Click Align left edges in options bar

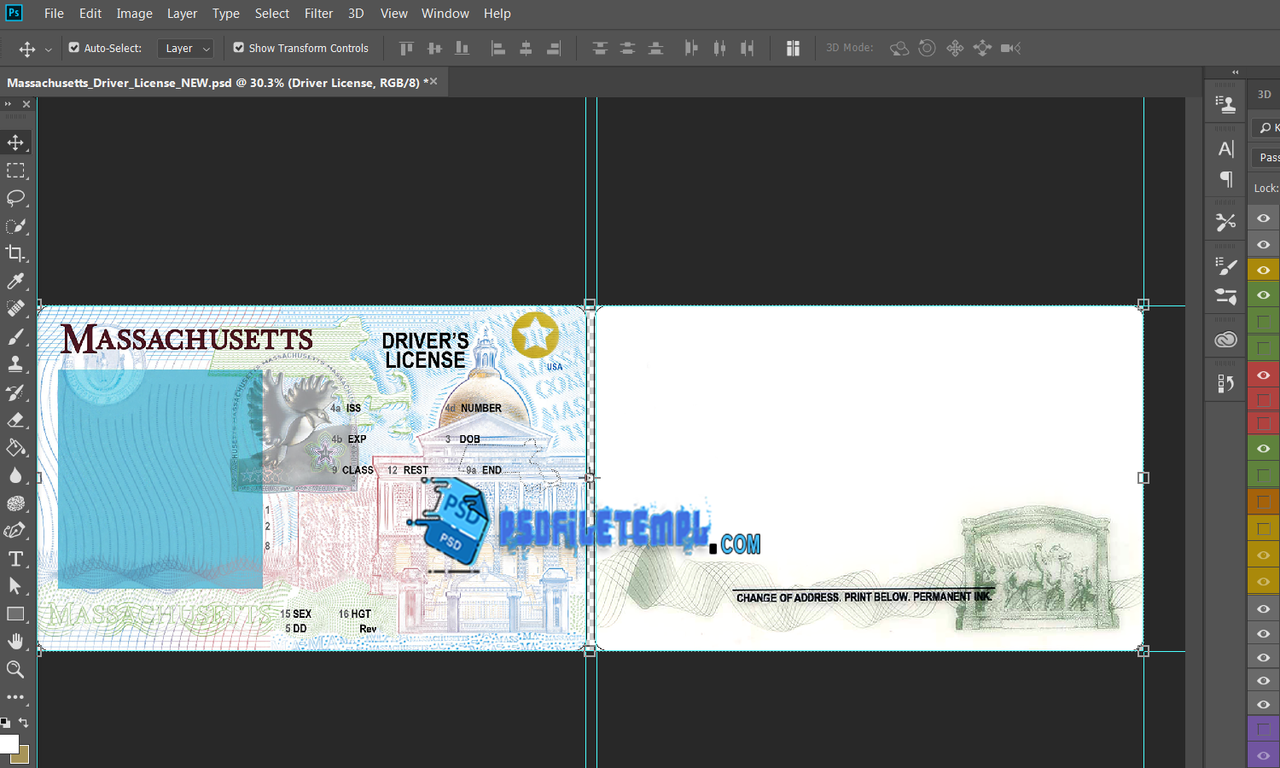pyautogui.click(x=498, y=48)
